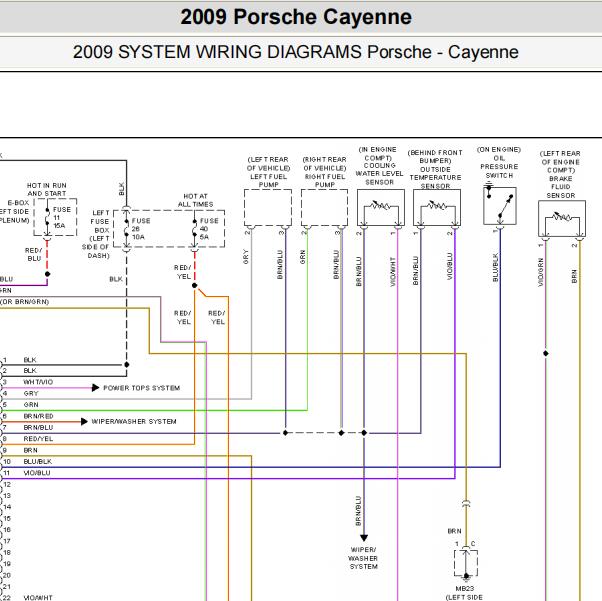Click vertical "GRY" label under left fuel pump
Screen dimensions: 602x601
(246, 257)
